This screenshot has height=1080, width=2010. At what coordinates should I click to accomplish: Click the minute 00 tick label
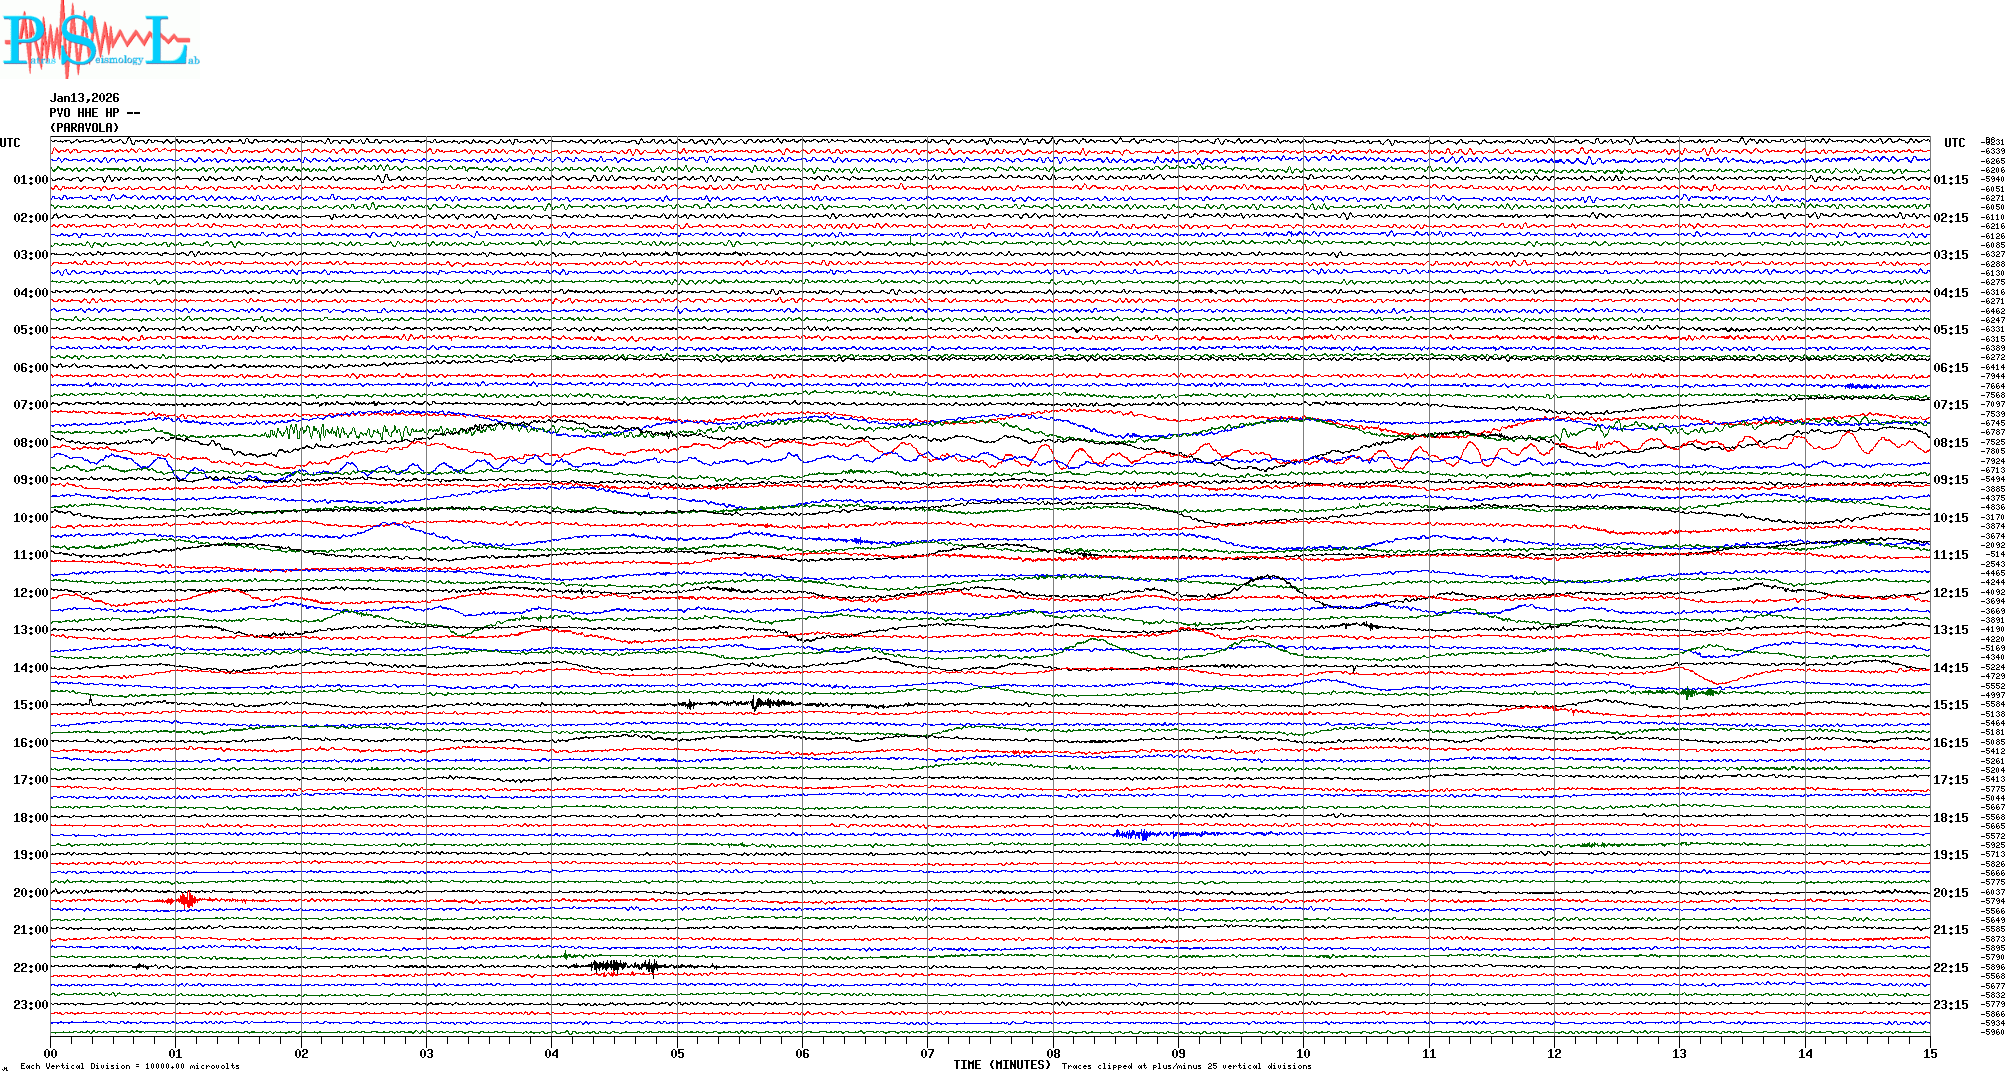pos(51,1054)
